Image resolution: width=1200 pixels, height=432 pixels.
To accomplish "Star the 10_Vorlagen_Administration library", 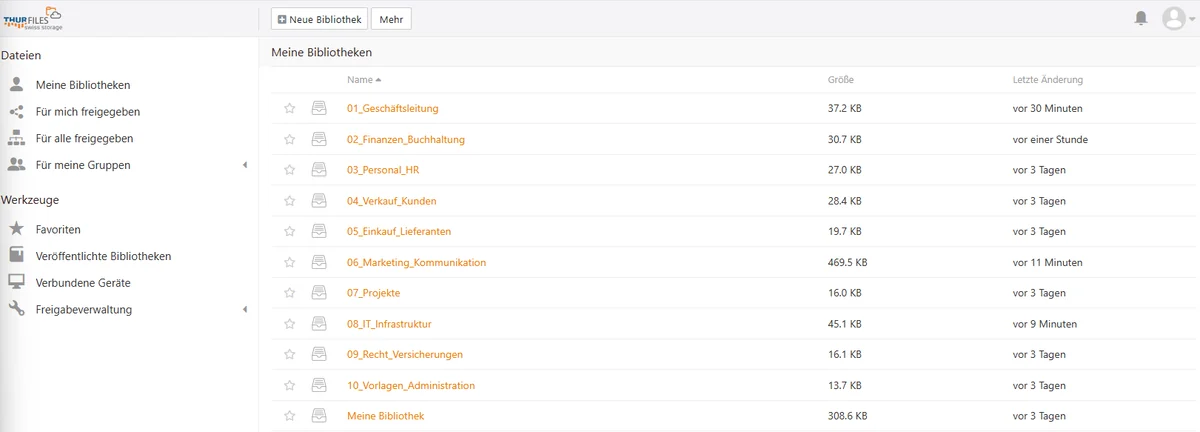I will 290,385.
